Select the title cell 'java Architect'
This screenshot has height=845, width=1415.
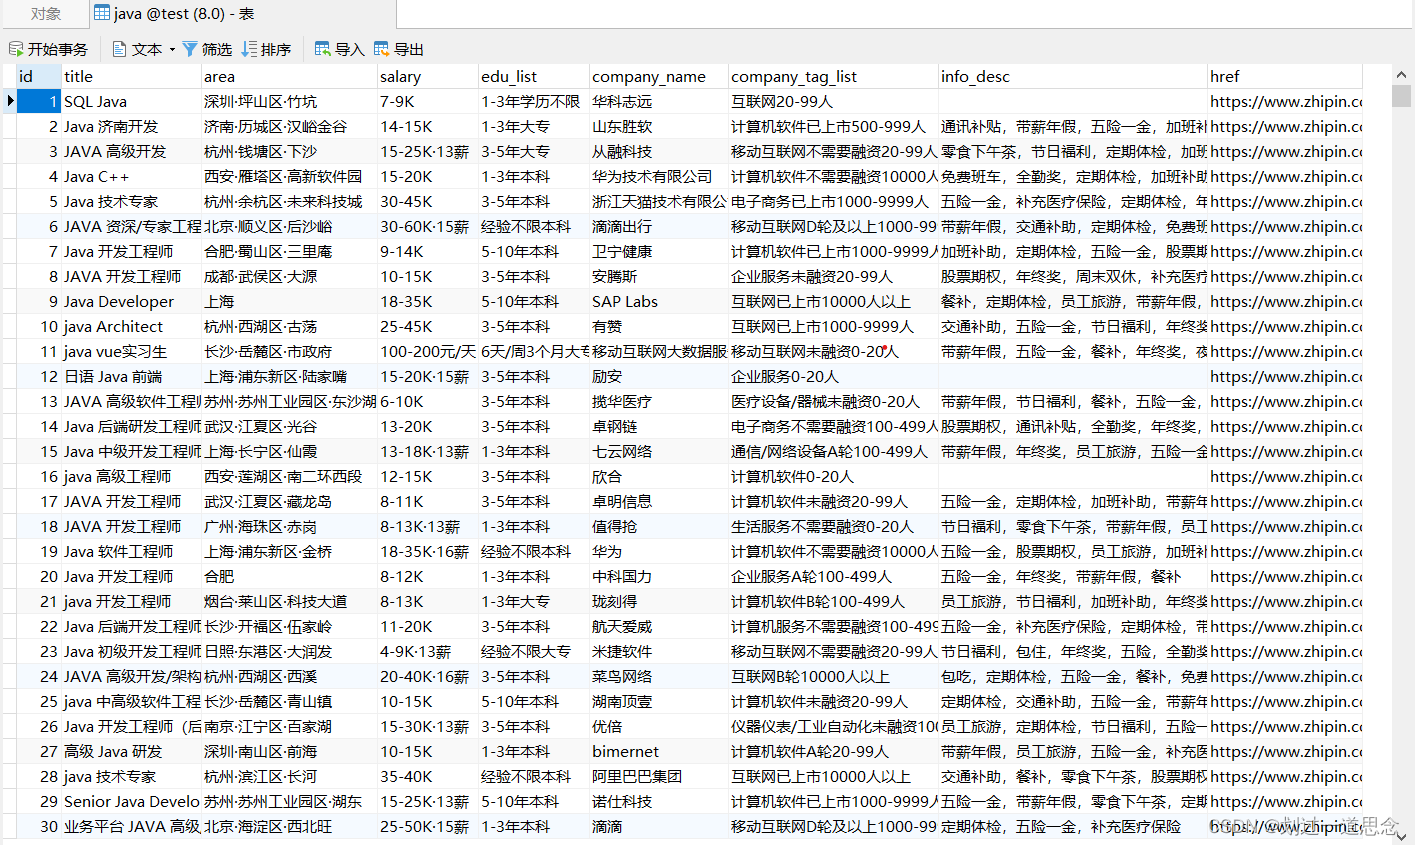[x=132, y=326]
